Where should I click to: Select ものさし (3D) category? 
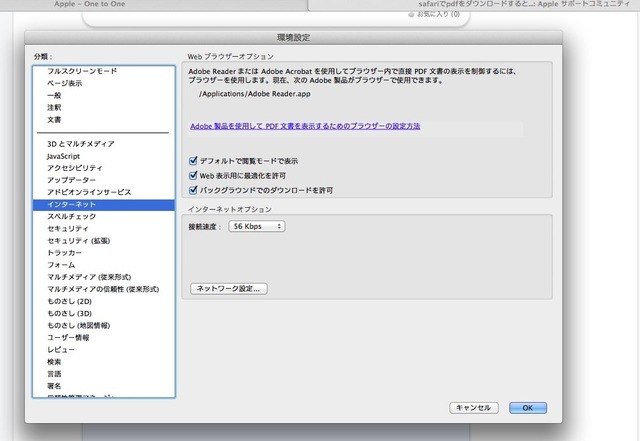click(104, 313)
